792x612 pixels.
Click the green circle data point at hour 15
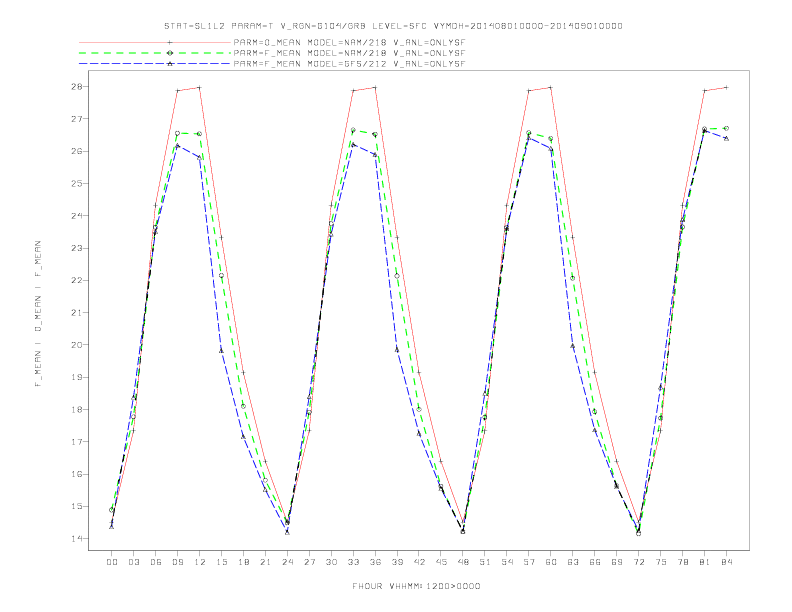coord(221,275)
